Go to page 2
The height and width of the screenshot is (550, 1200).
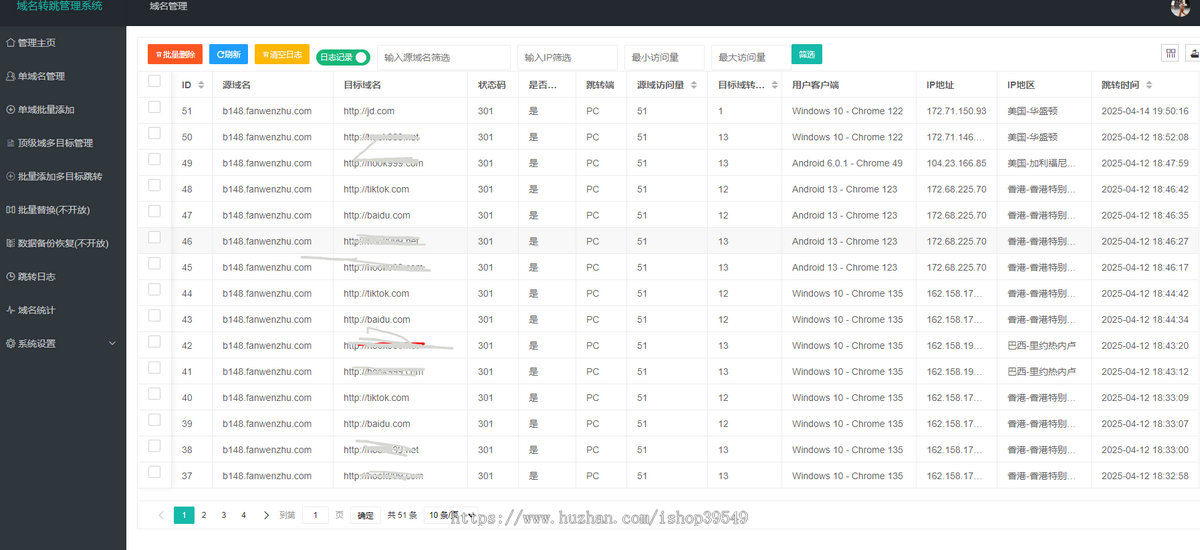204,515
